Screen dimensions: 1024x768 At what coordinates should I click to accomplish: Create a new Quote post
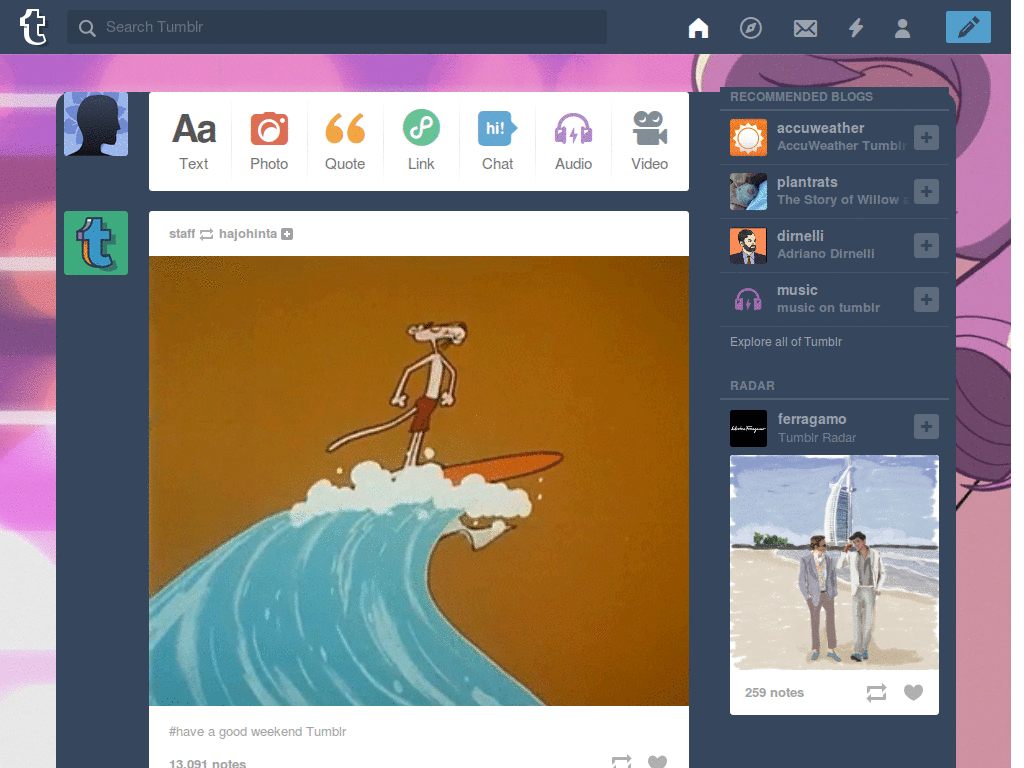click(345, 141)
